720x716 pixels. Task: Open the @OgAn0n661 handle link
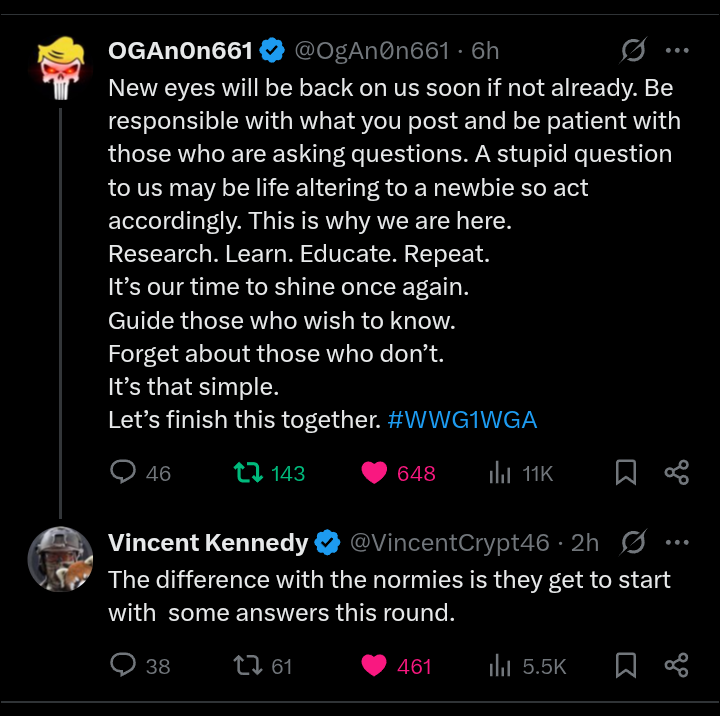[371, 50]
